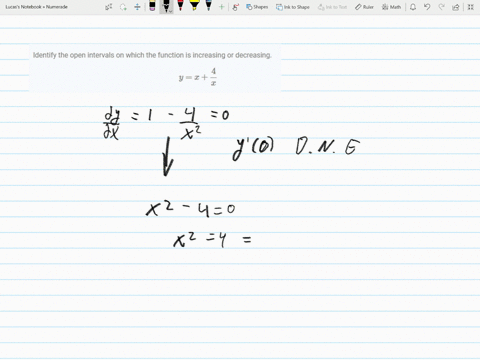Open the notifications bell
The width and height of the screenshot is (480, 360).
coord(413,7)
